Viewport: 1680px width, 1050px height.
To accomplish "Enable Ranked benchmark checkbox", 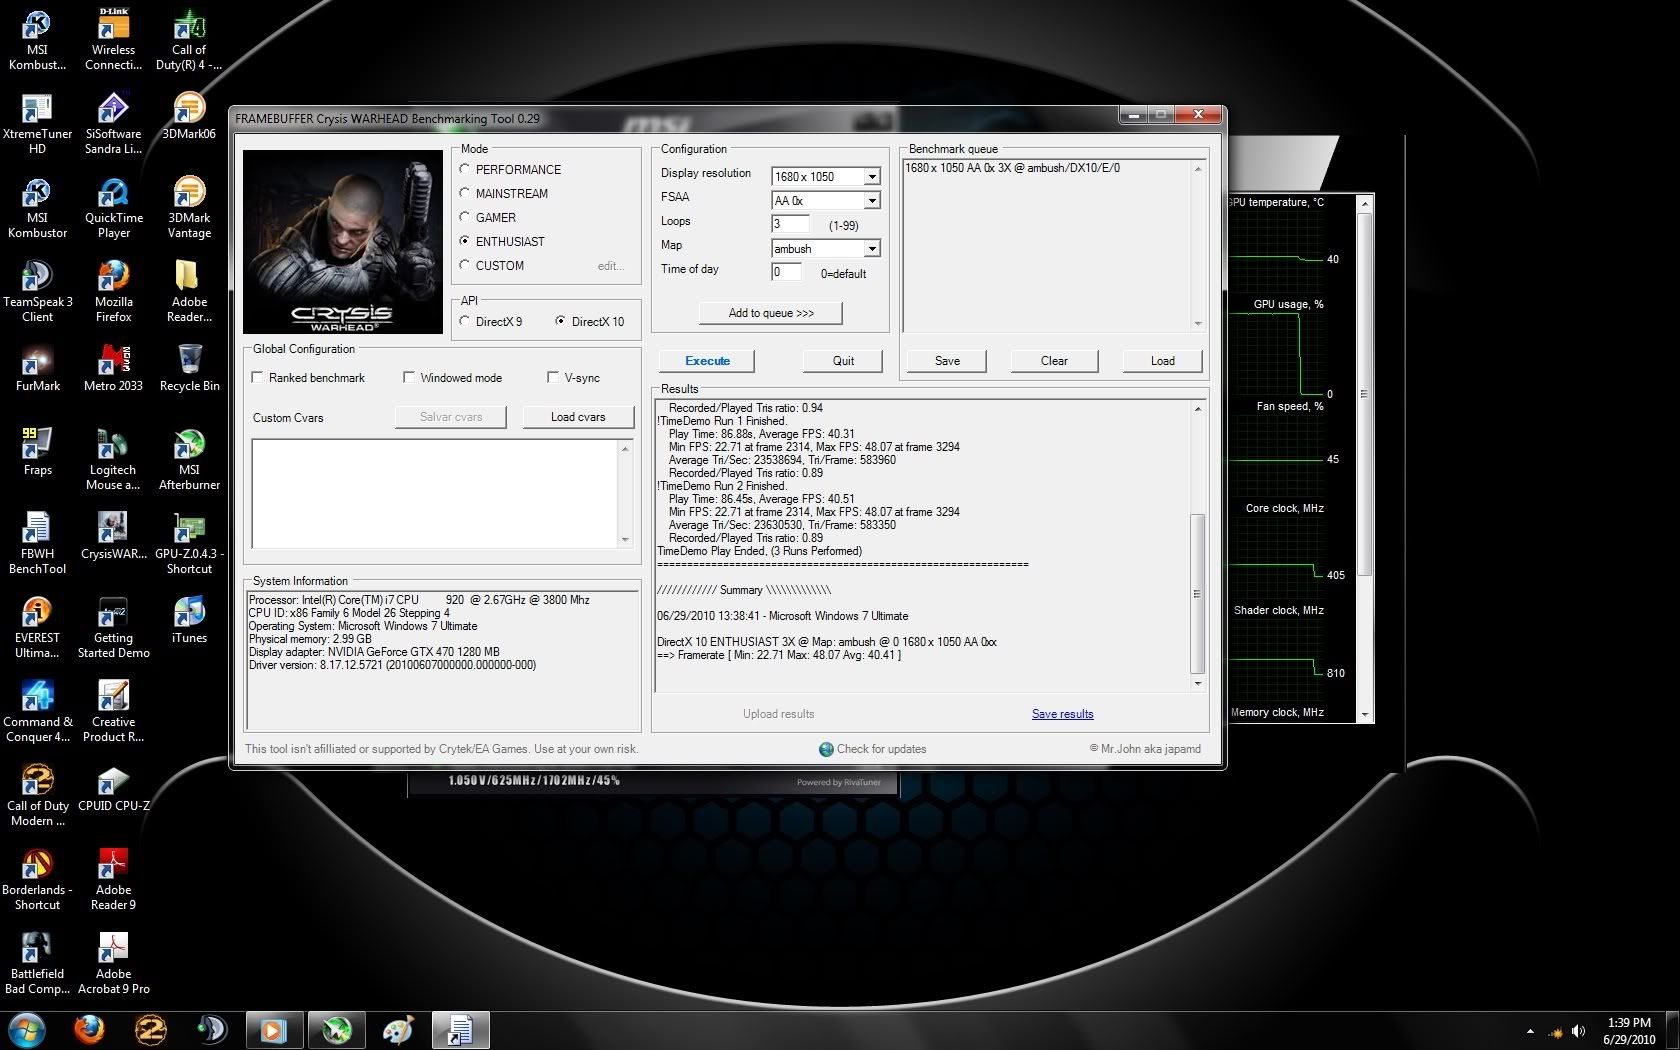I will tap(258, 377).
